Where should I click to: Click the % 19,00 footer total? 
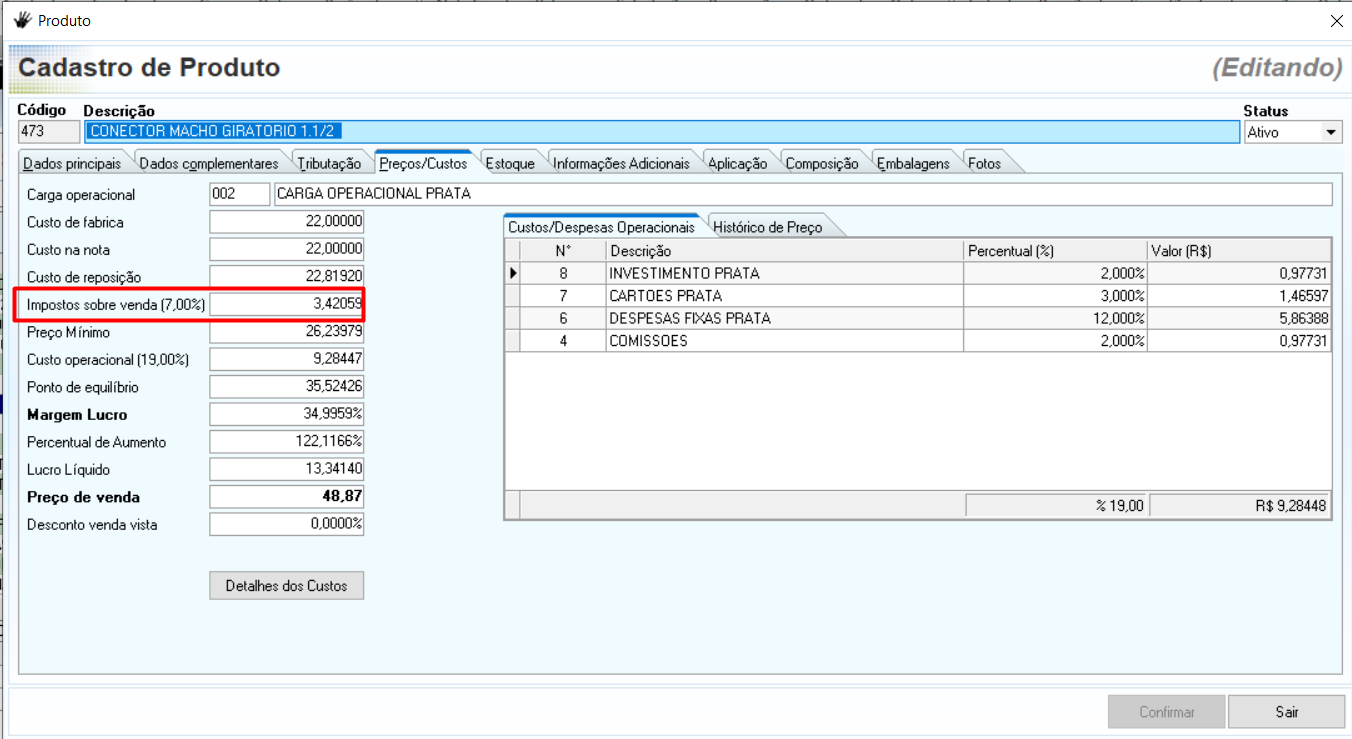[x=1056, y=506]
